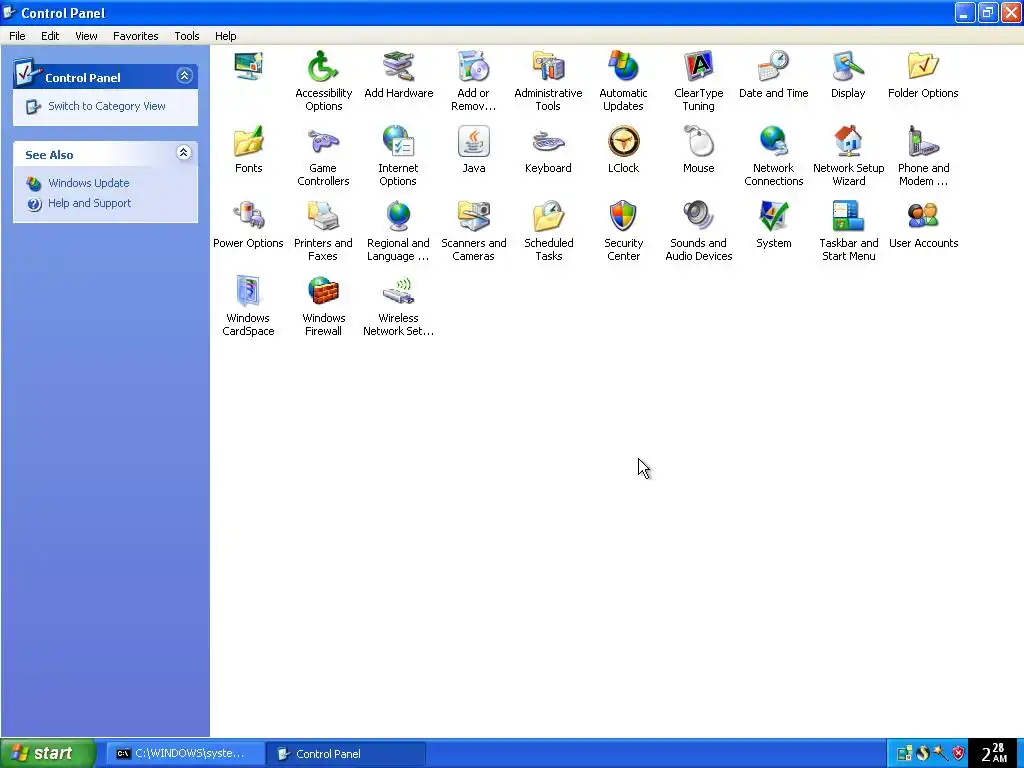This screenshot has width=1024, height=768.
Task: Open ClearType Tuning icon
Action: point(699,66)
